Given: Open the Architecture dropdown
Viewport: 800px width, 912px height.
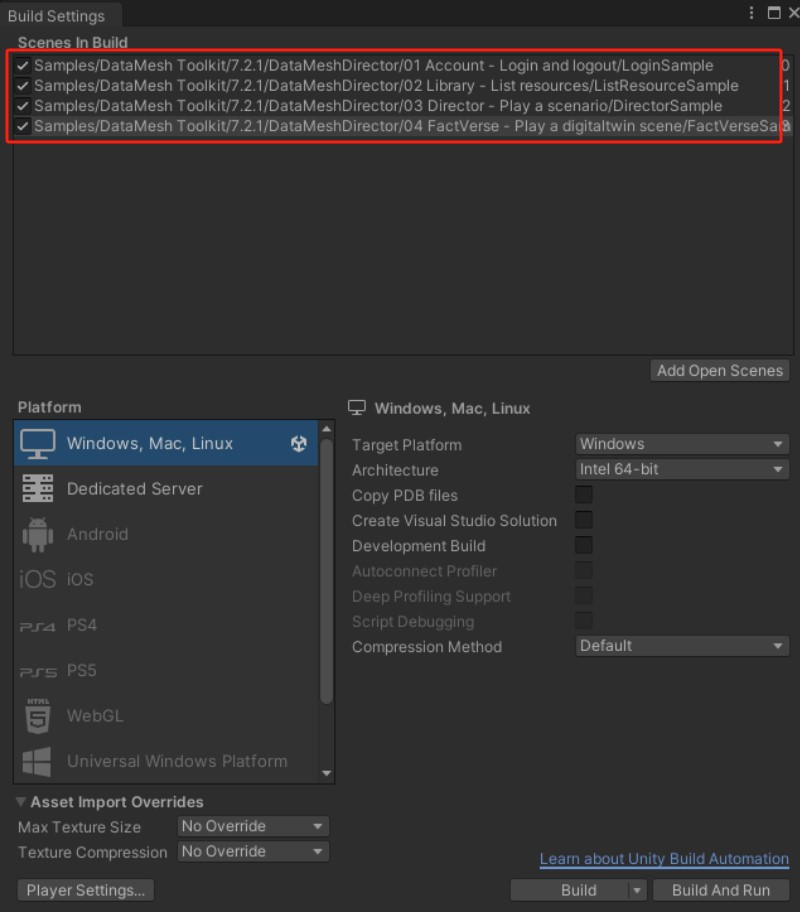Looking at the screenshot, I should tap(682, 469).
